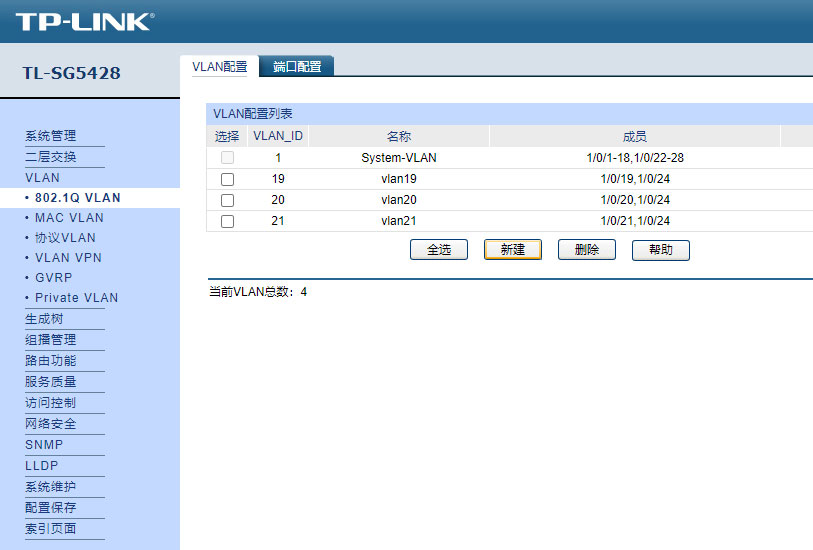The width and height of the screenshot is (813, 550).
Task: Open 配置保存 menu section
Action: [x=51, y=508]
